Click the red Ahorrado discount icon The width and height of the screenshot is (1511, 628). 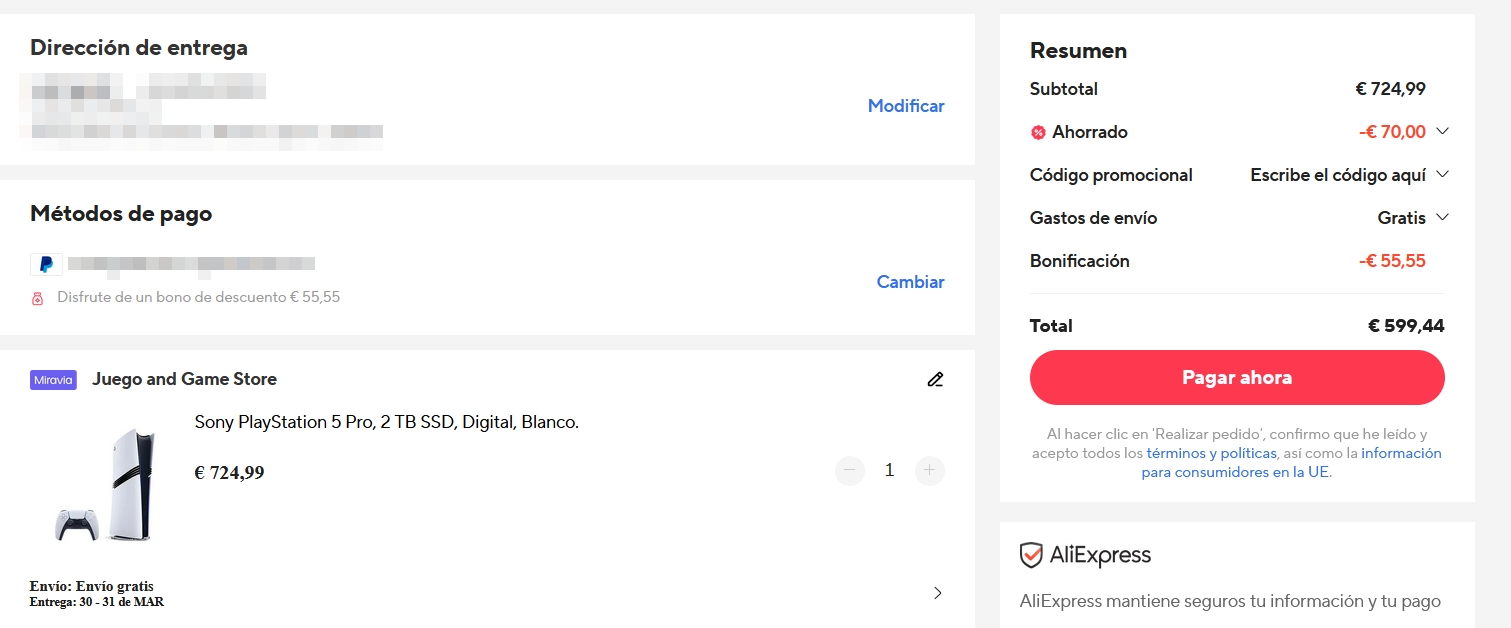point(1038,132)
